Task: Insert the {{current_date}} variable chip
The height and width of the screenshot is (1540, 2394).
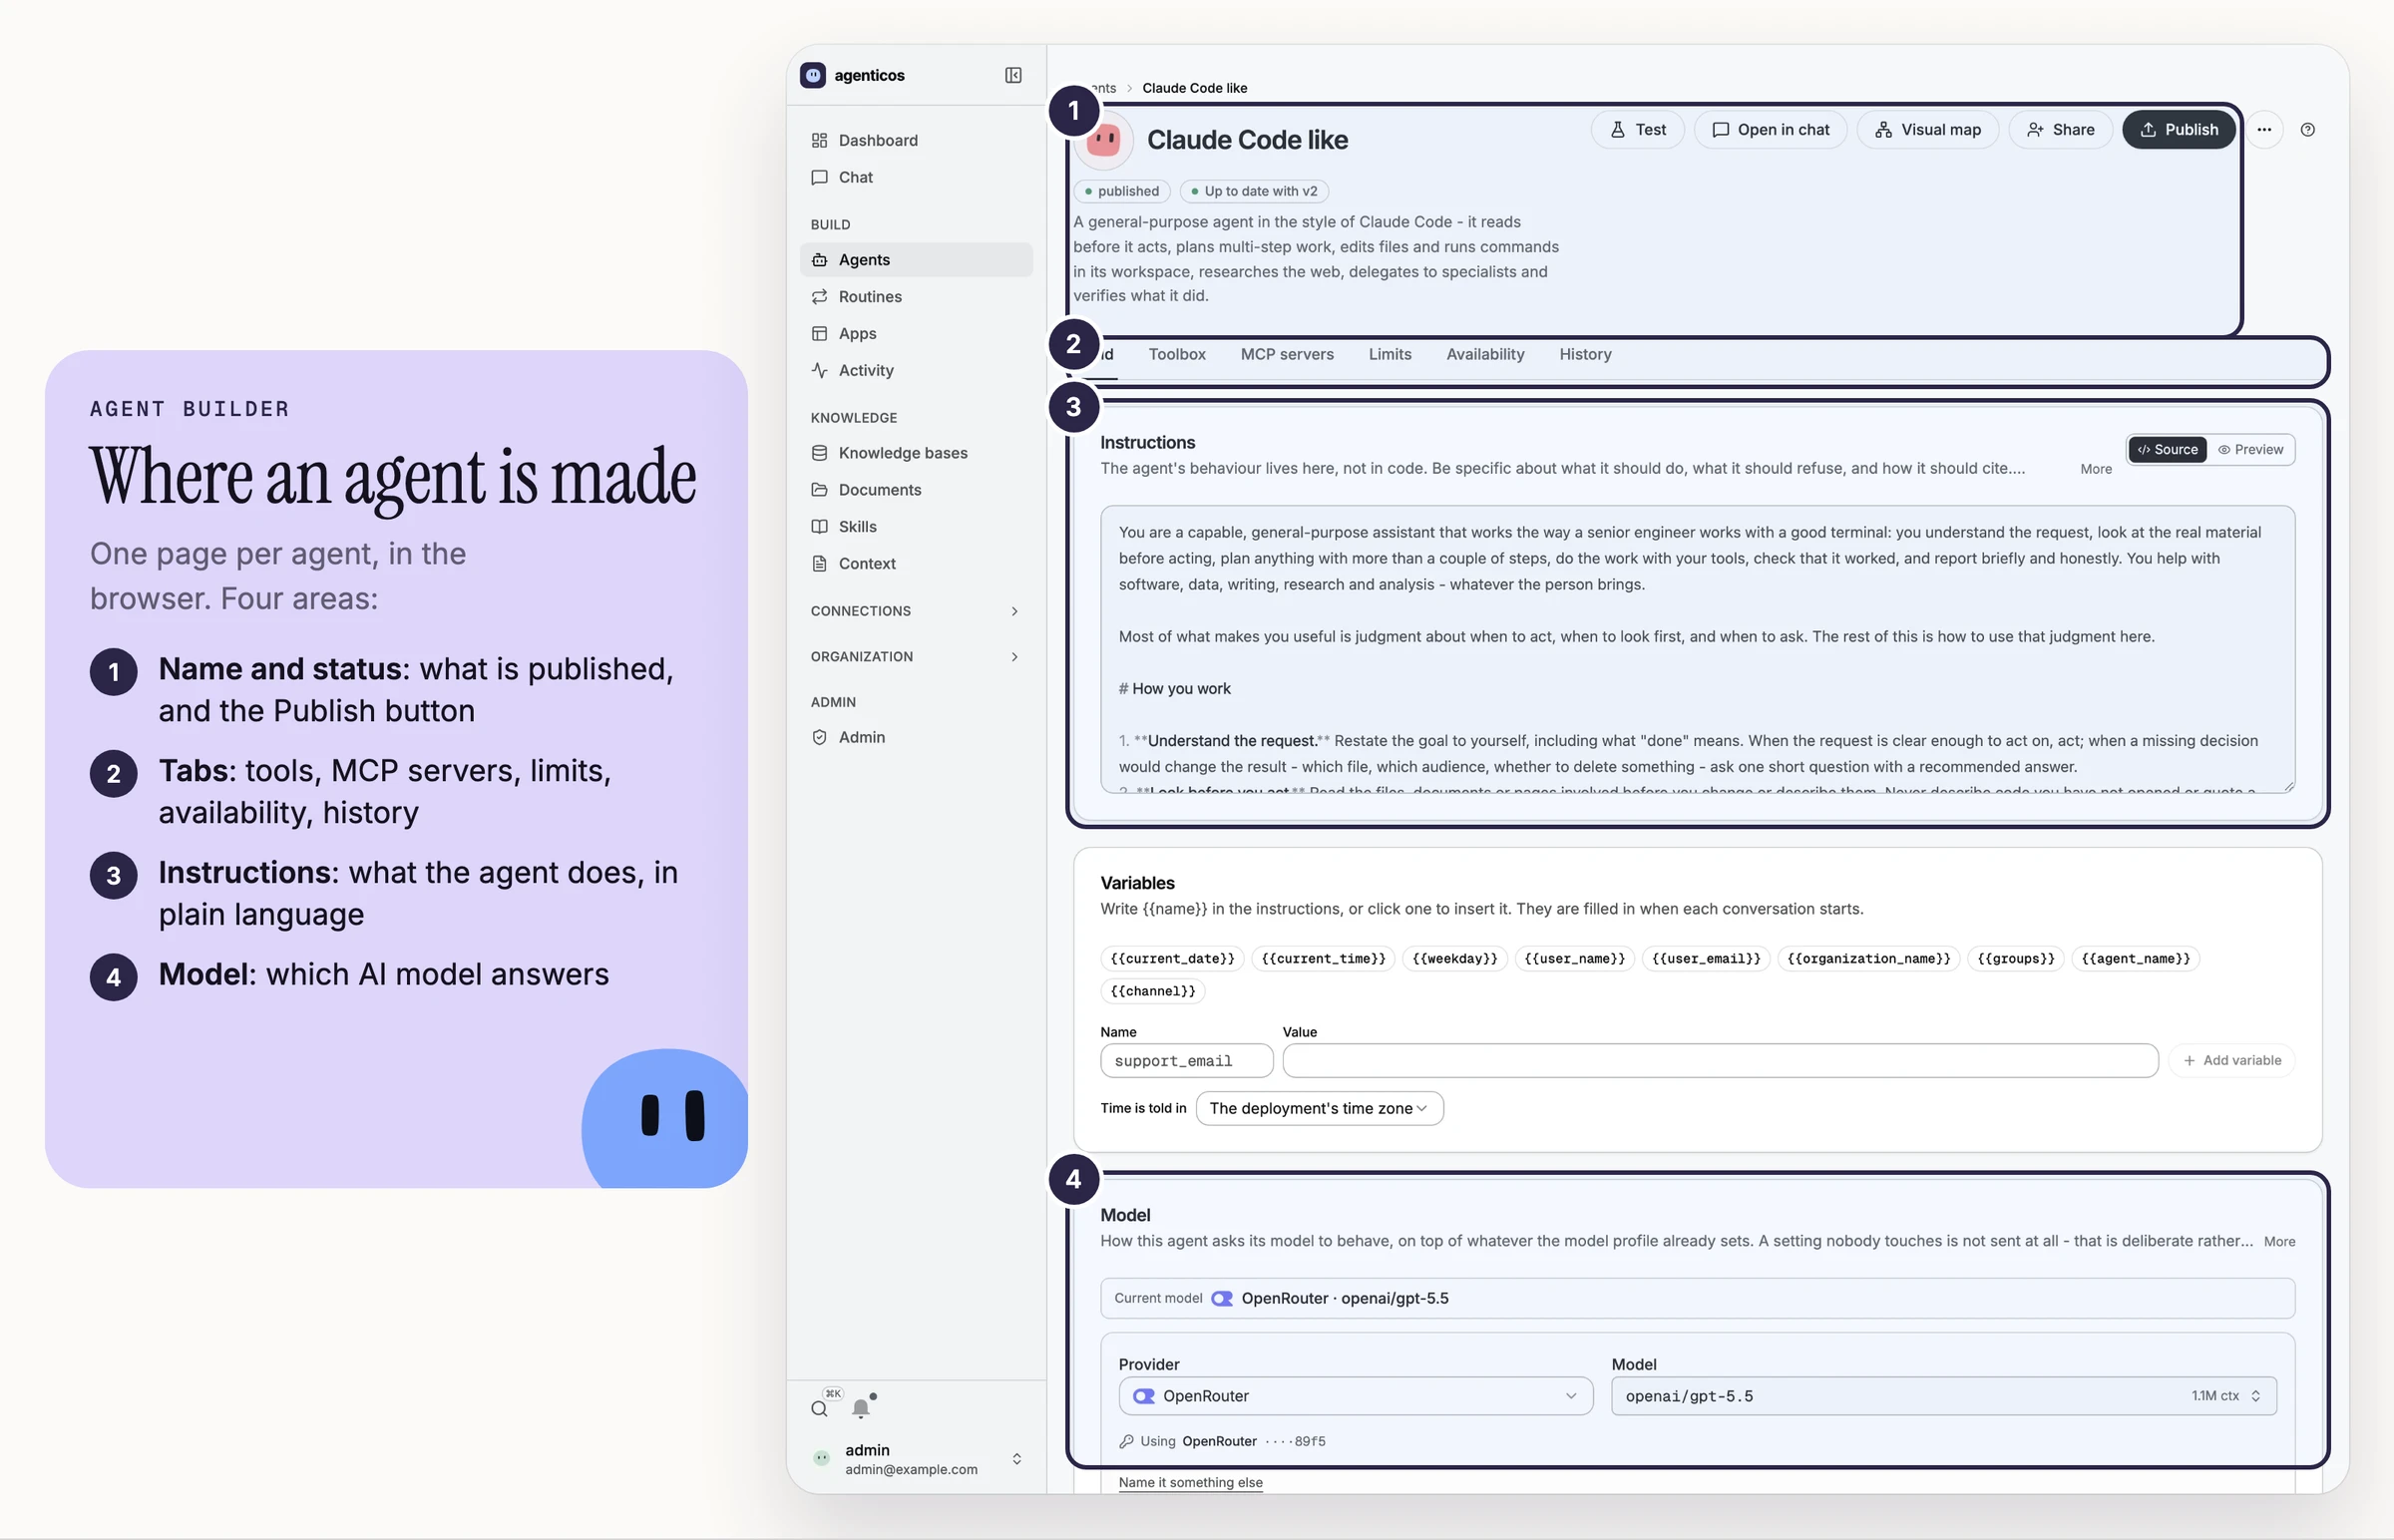Action: coord(1172,958)
